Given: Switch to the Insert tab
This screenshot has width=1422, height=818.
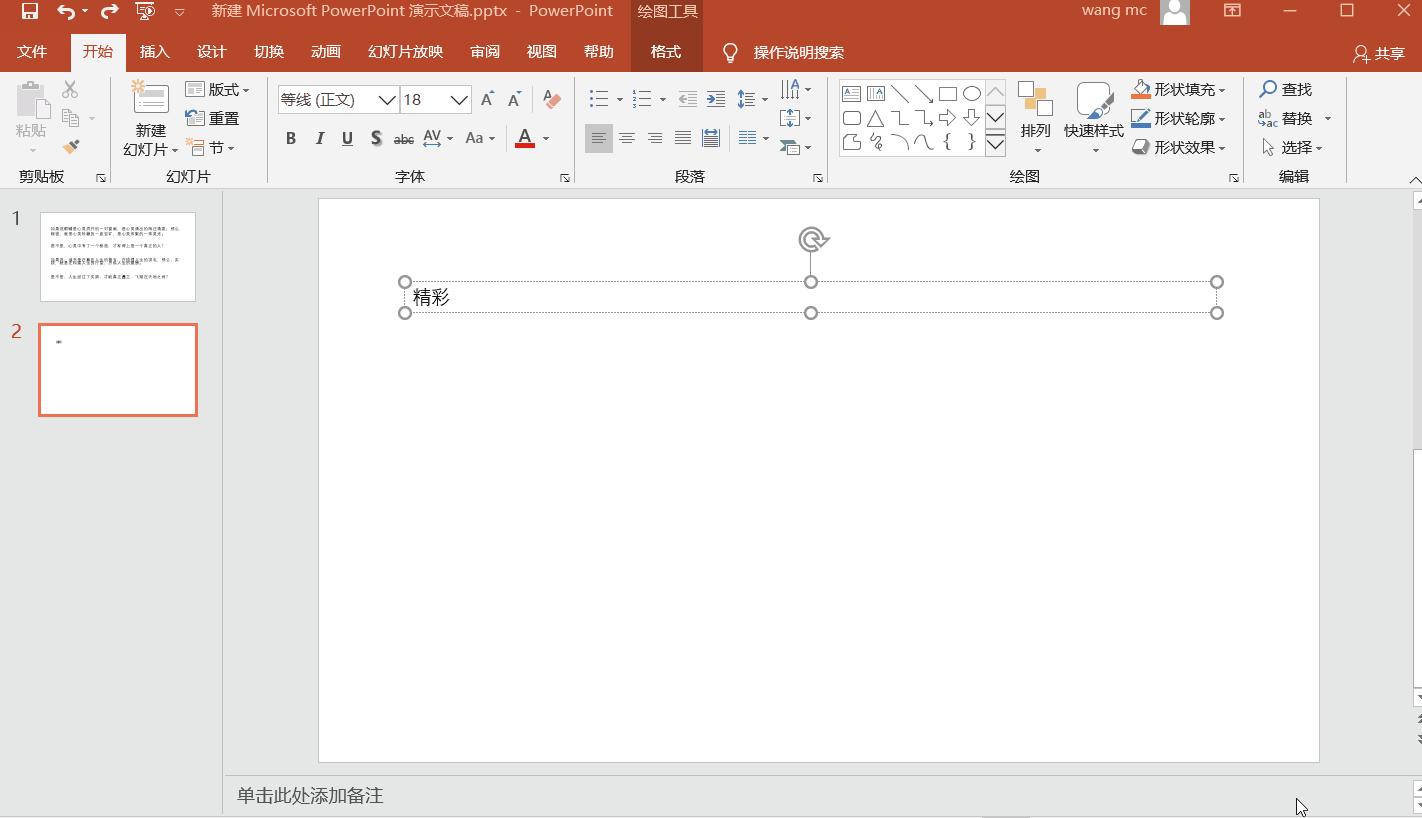Looking at the screenshot, I should (154, 52).
